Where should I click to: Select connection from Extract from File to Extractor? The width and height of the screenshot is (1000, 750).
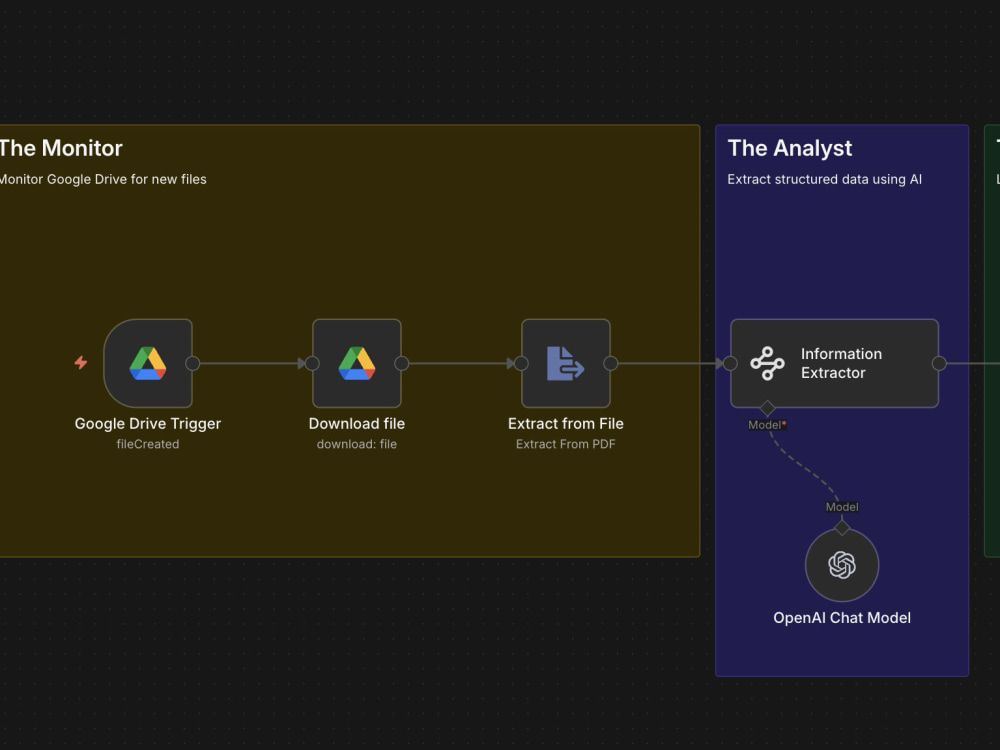click(667, 364)
